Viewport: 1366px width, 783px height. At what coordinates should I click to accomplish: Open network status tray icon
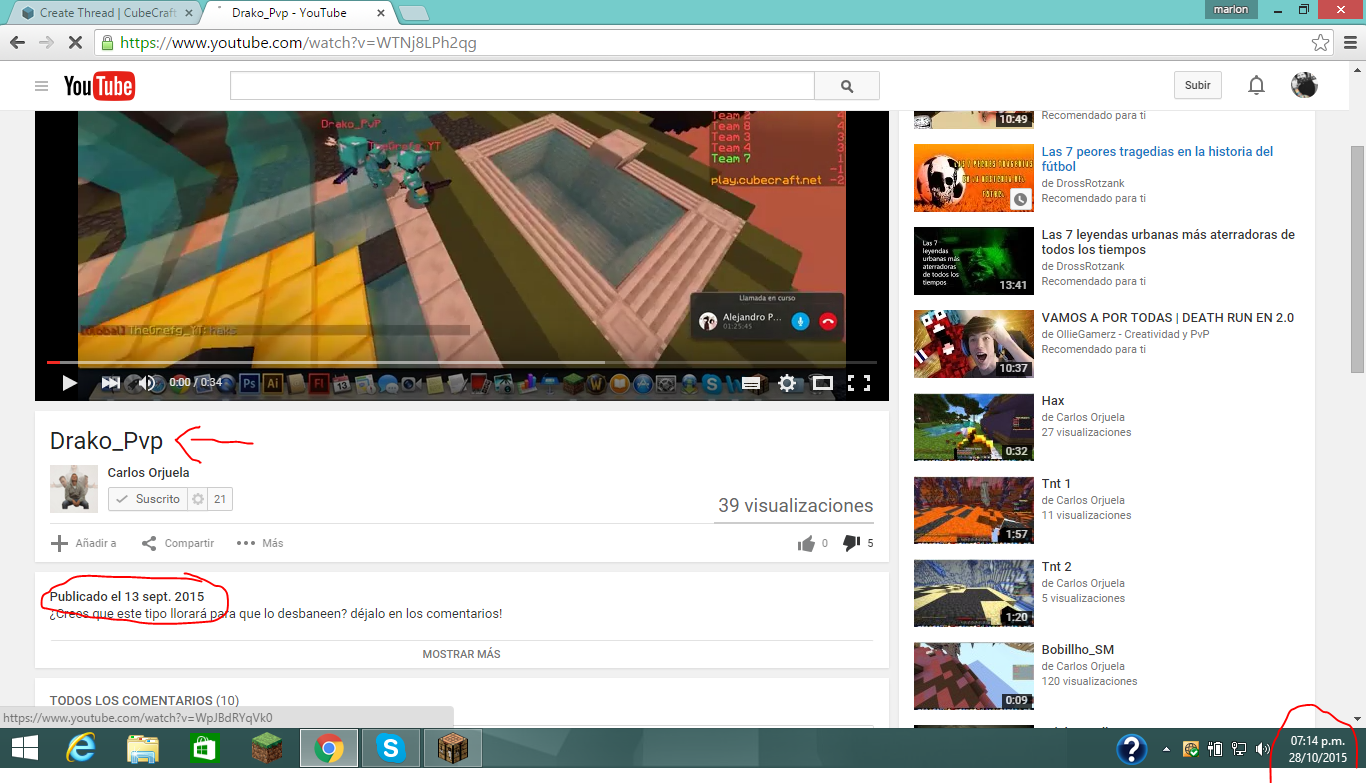(1239, 748)
